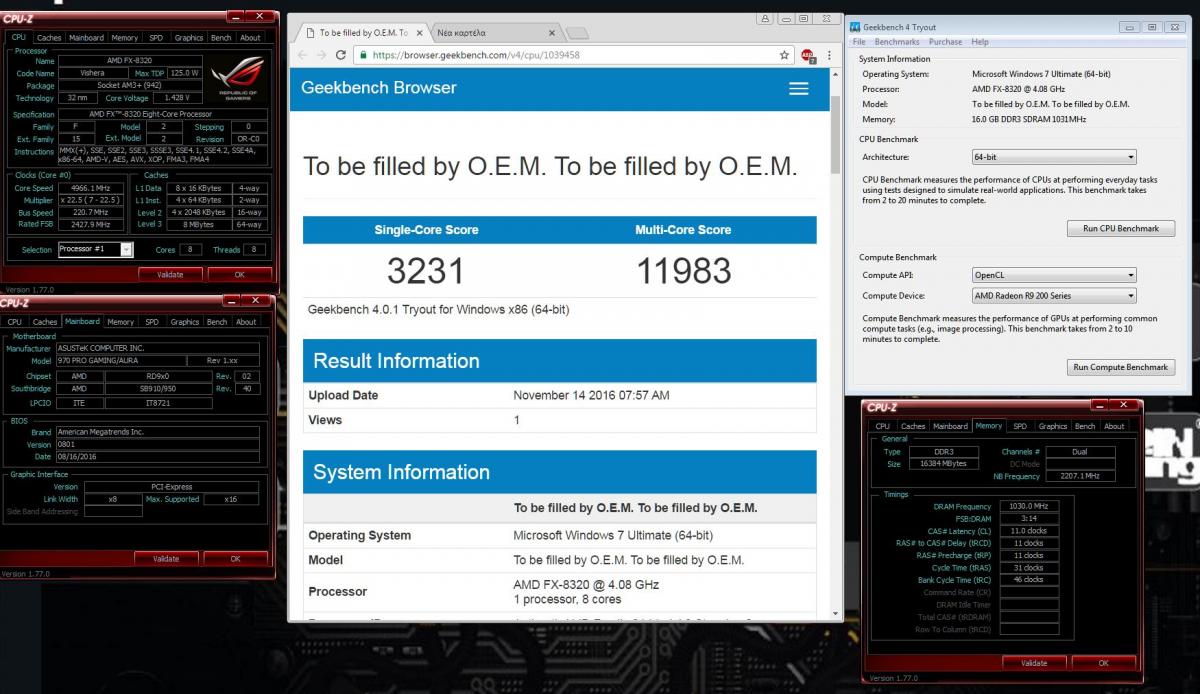Image resolution: width=1200 pixels, height=694 pixels.
Task: Click OK in the CPU-Z Mainboard window
Action: click(x=235, y=558)
